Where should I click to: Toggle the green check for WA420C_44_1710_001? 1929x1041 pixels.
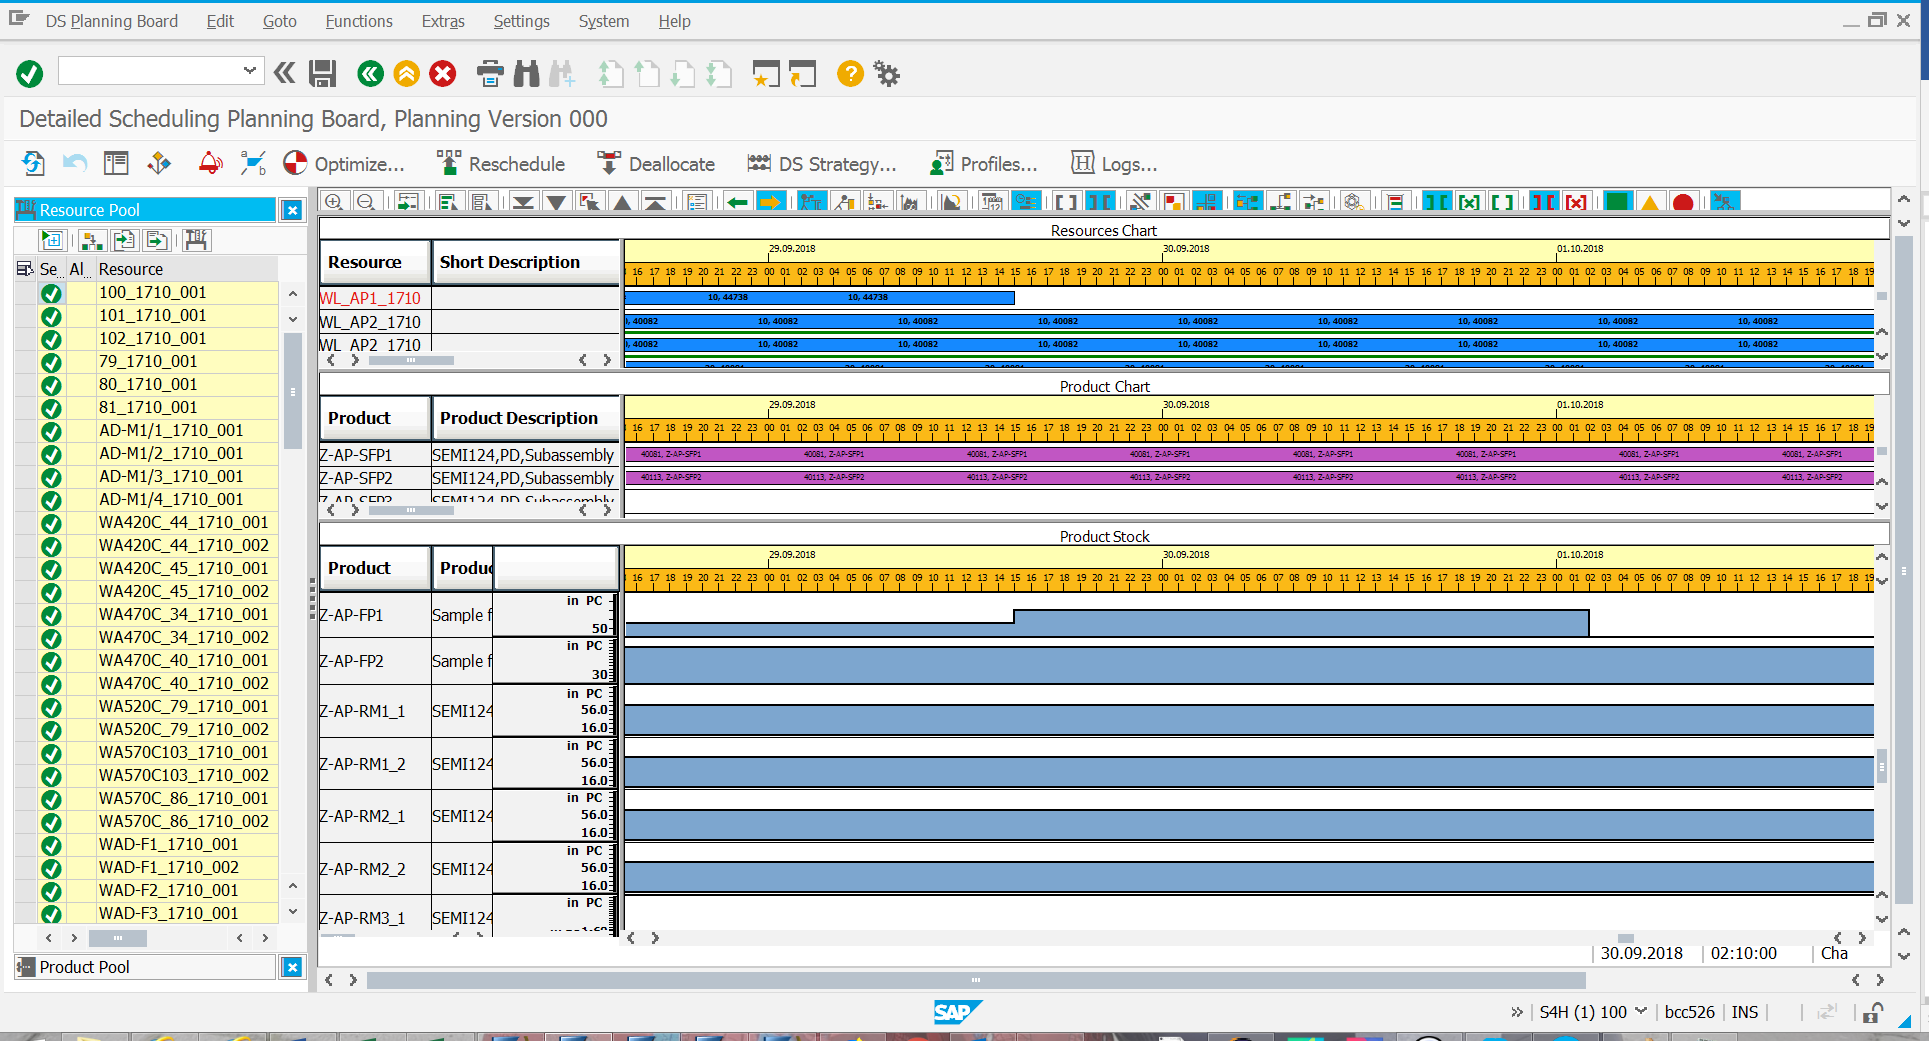click(x=51, y=522)
